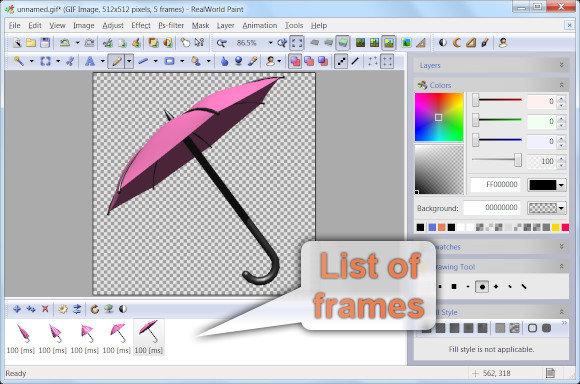The height and width of the screenshot is (384, 580).
Task: Open the Animation menu
Action: (x=260, y=26)
